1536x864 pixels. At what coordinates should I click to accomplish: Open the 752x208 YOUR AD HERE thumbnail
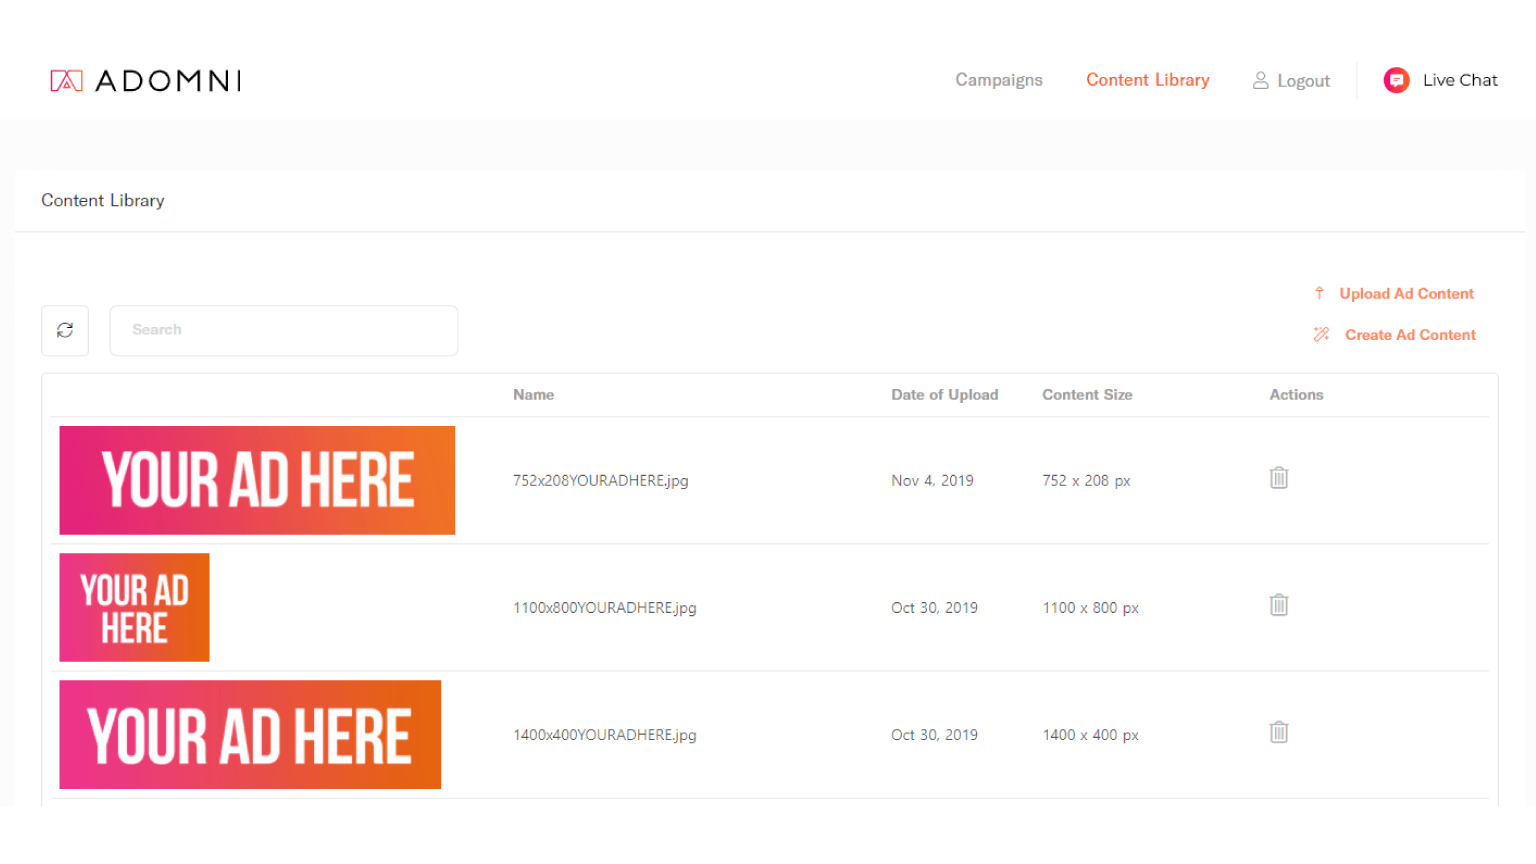point(257,480)
